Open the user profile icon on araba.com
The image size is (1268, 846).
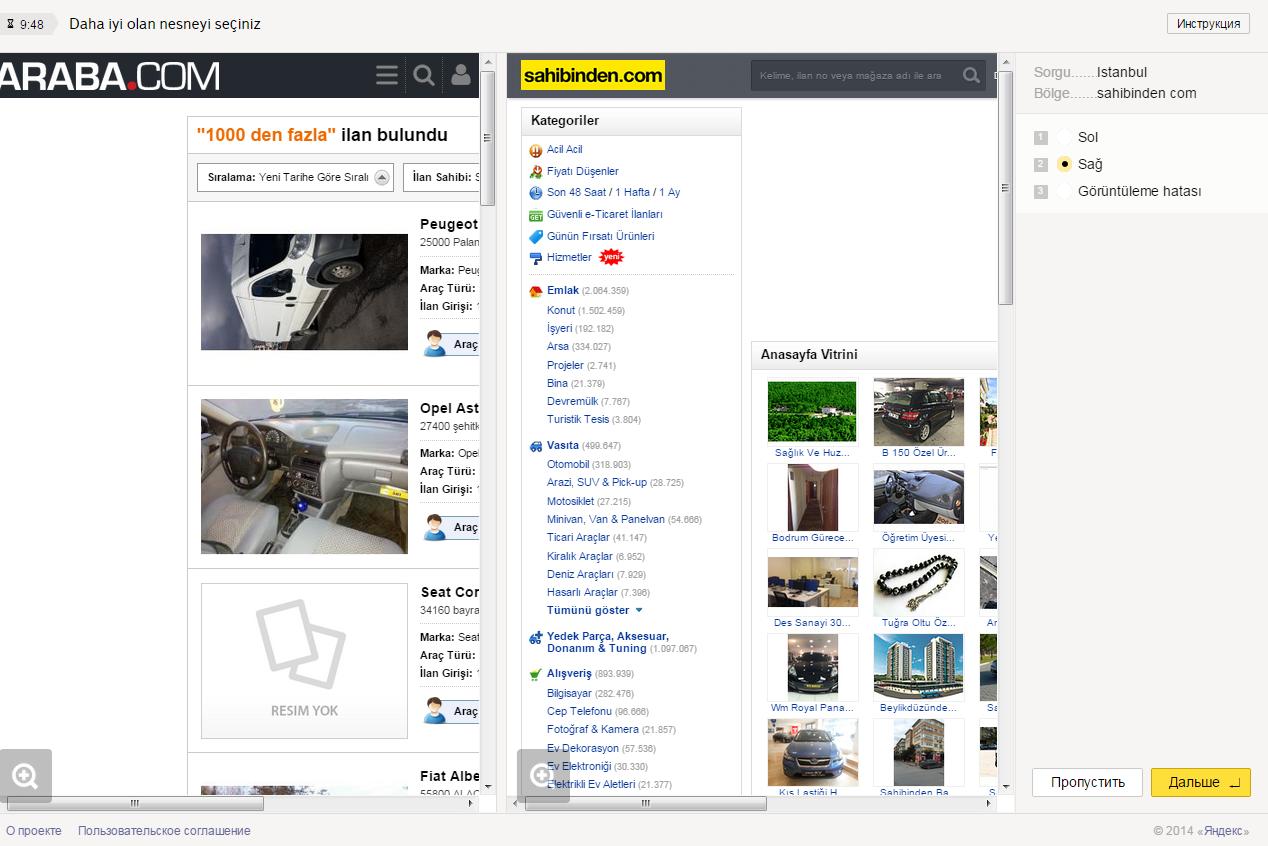point(461,75)
